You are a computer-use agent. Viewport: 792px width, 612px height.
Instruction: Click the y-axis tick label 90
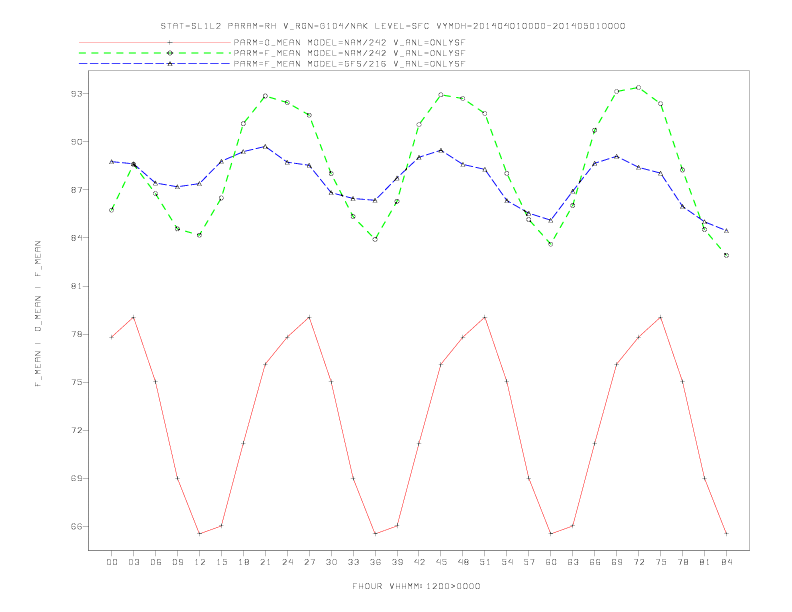(76, 142)
